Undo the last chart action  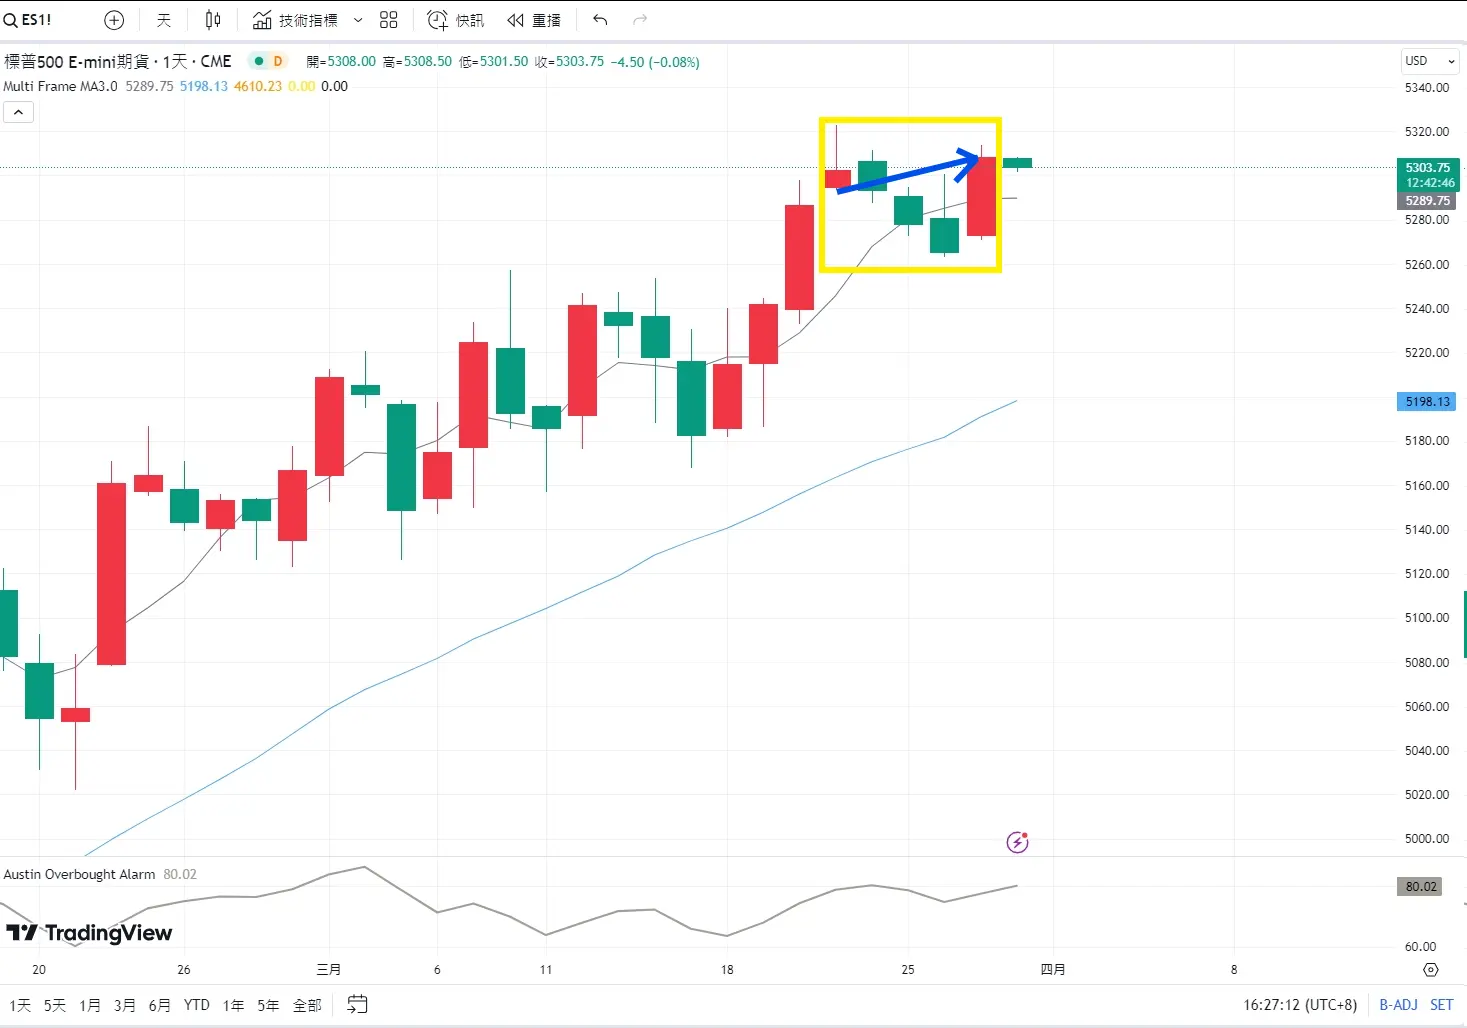pyautogui.click(x=600, y=20)
